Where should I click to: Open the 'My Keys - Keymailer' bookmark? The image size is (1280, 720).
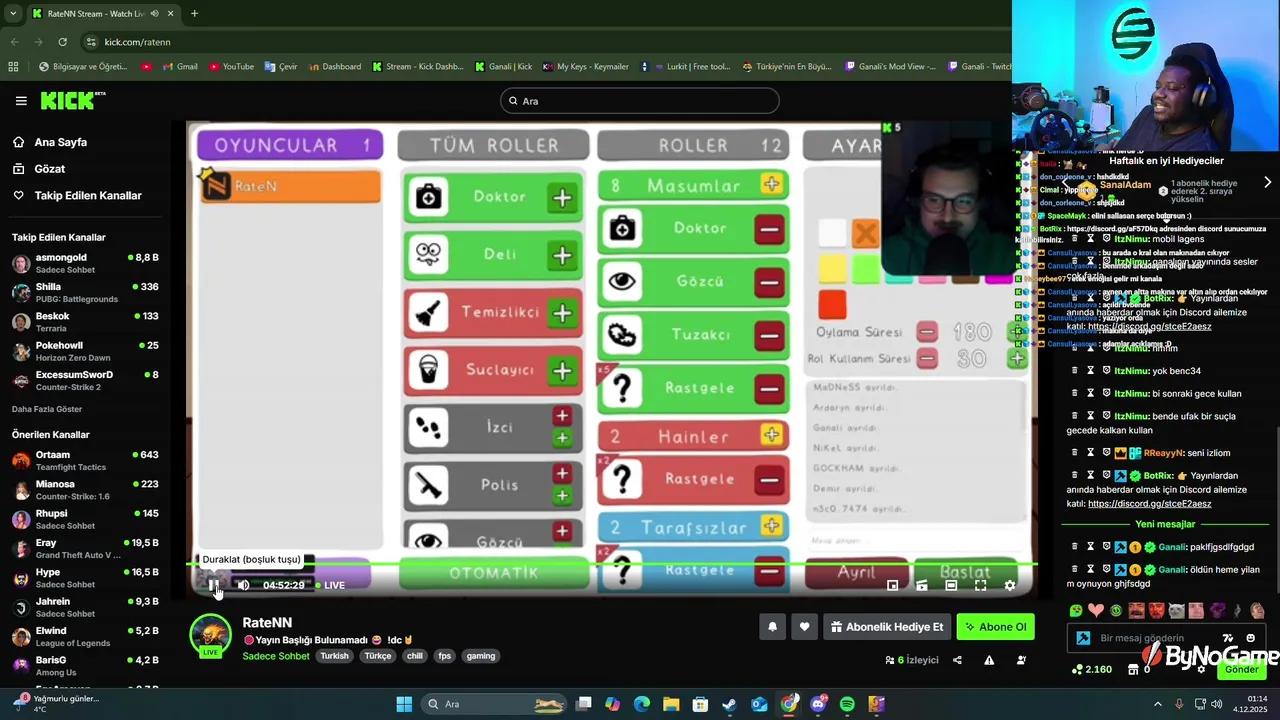pos(586,67)
